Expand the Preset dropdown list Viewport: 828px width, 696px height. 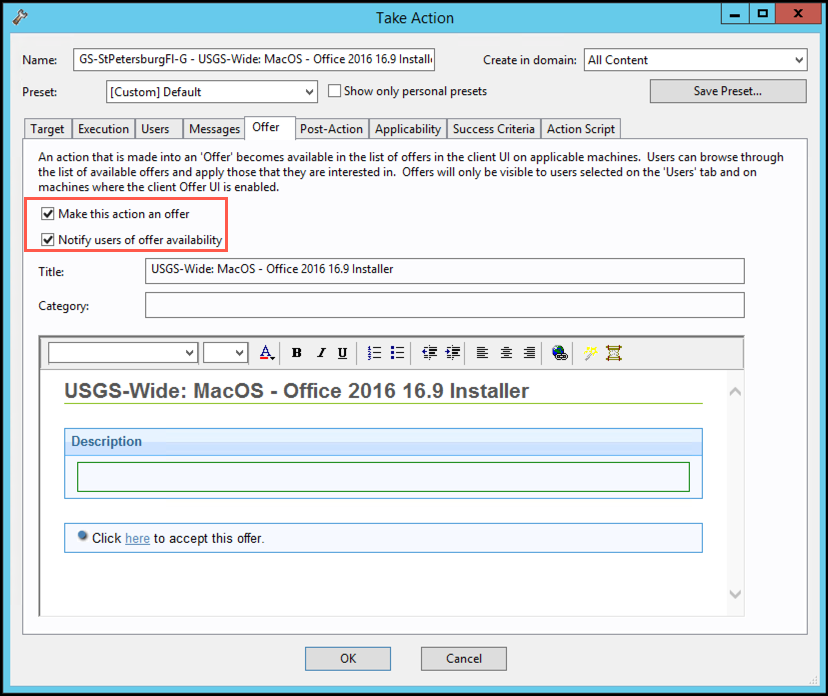[x=212, y=91]
